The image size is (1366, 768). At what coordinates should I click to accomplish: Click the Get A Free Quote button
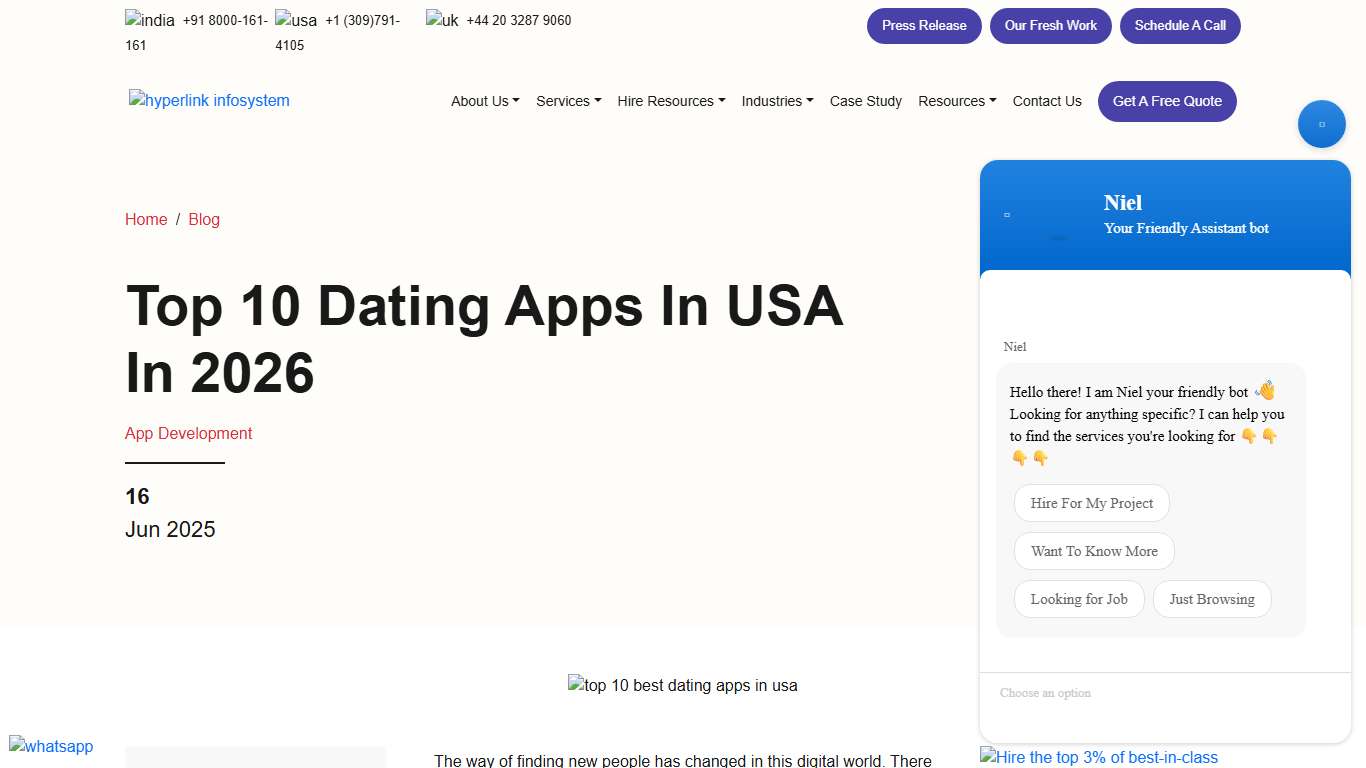(1167, 101)
